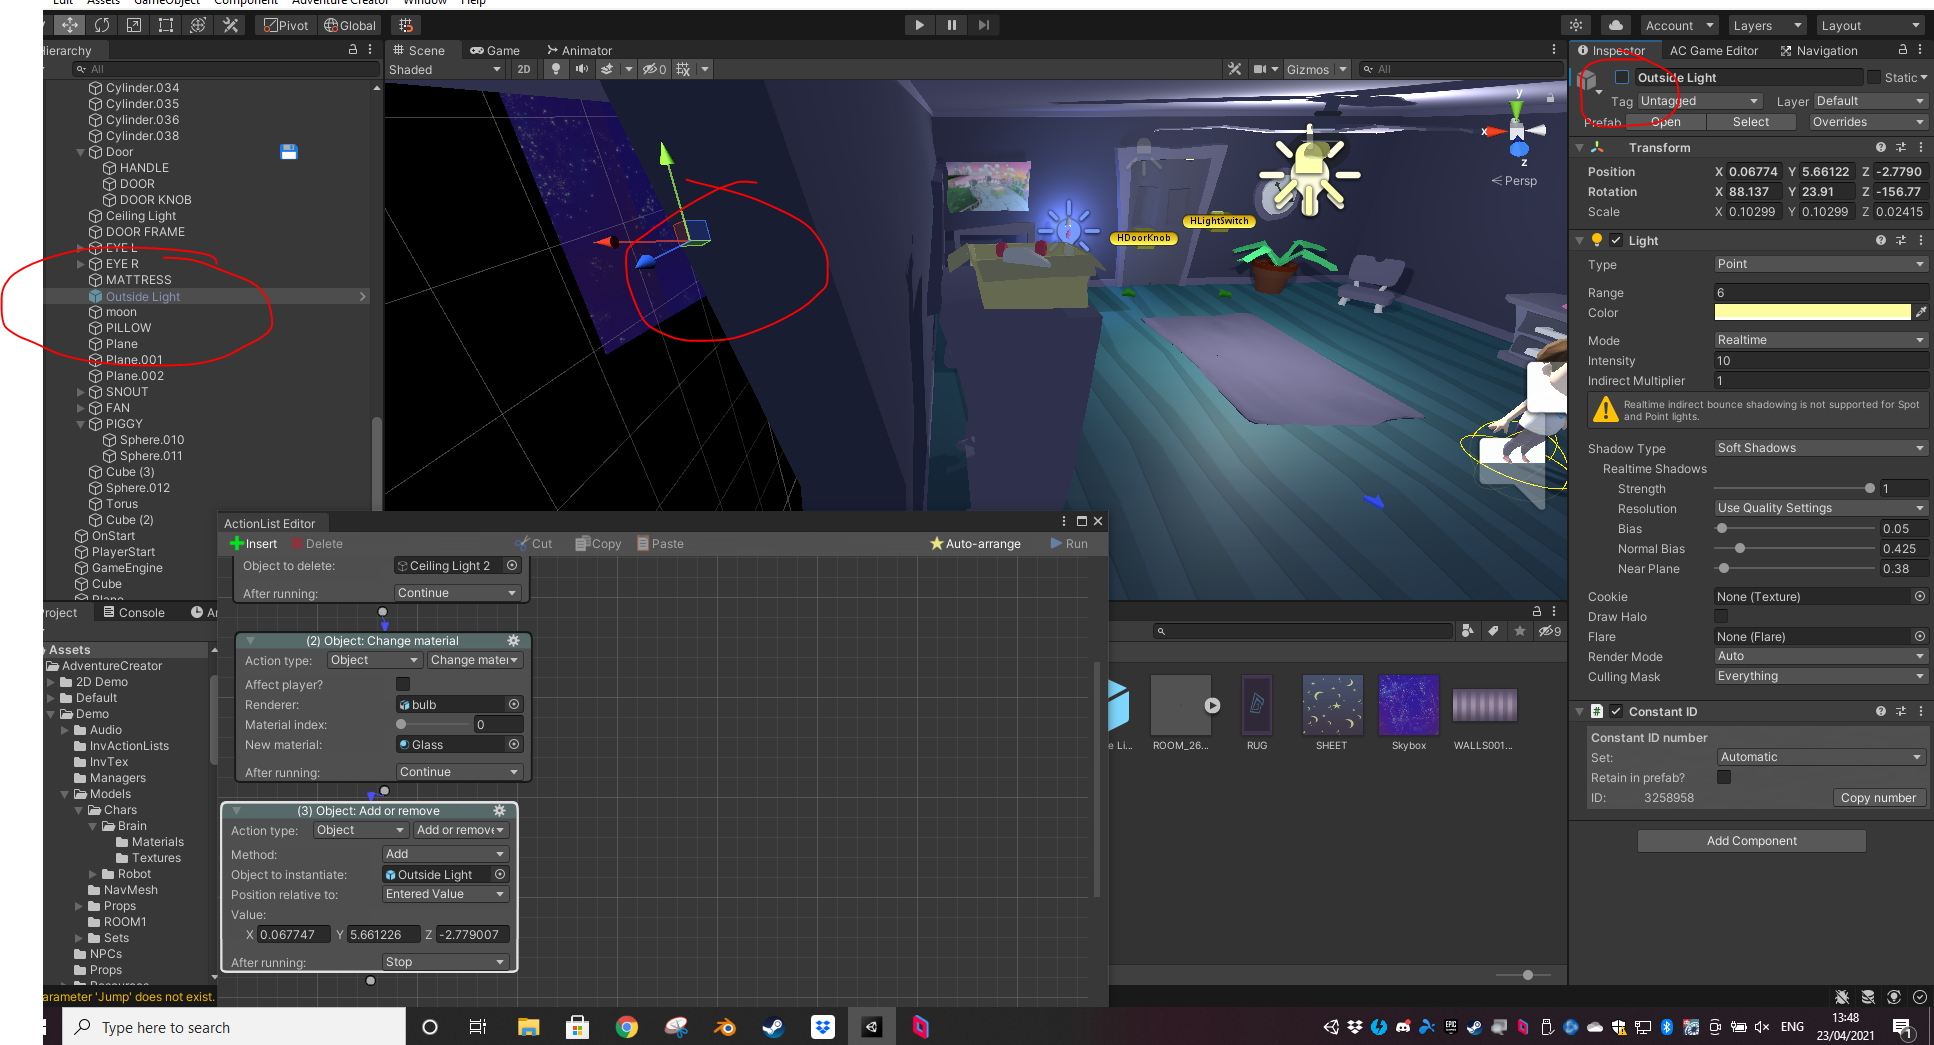Click Auto-arrange in ActionList Editor
Viewport: 1934px width, 1045px height.
pyautogui.click(x=975, y=544)
